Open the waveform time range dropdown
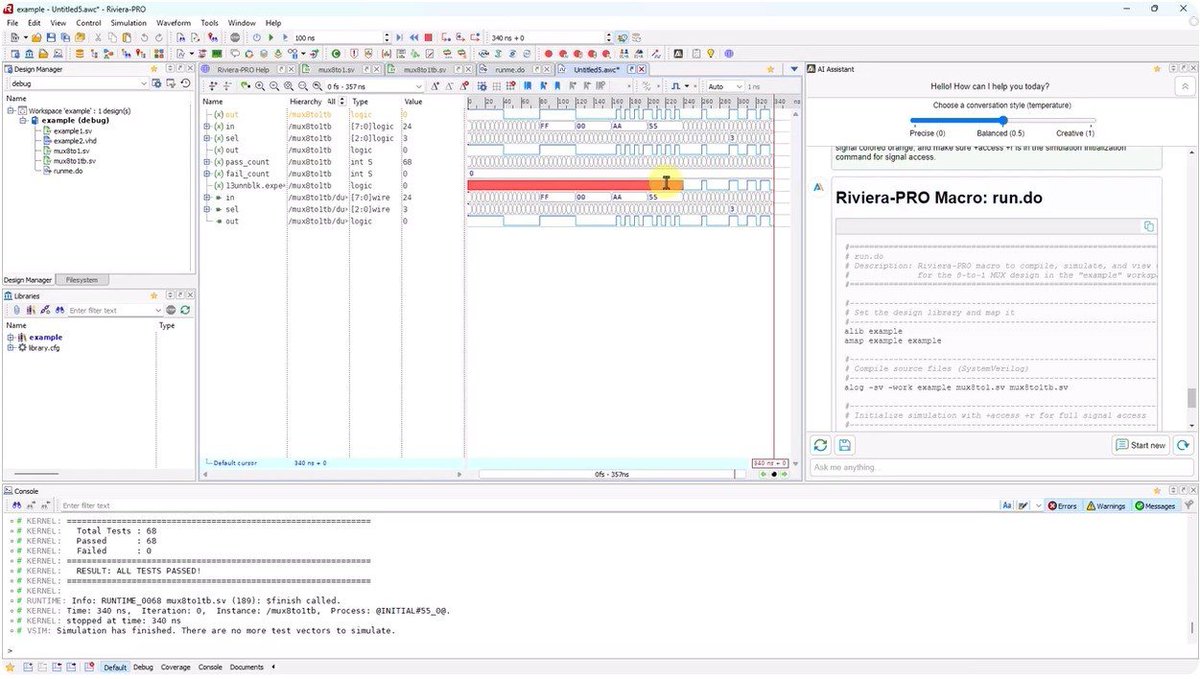This screenshot has height=679, width=1200. pyautogui.click(x=419, y=86)
